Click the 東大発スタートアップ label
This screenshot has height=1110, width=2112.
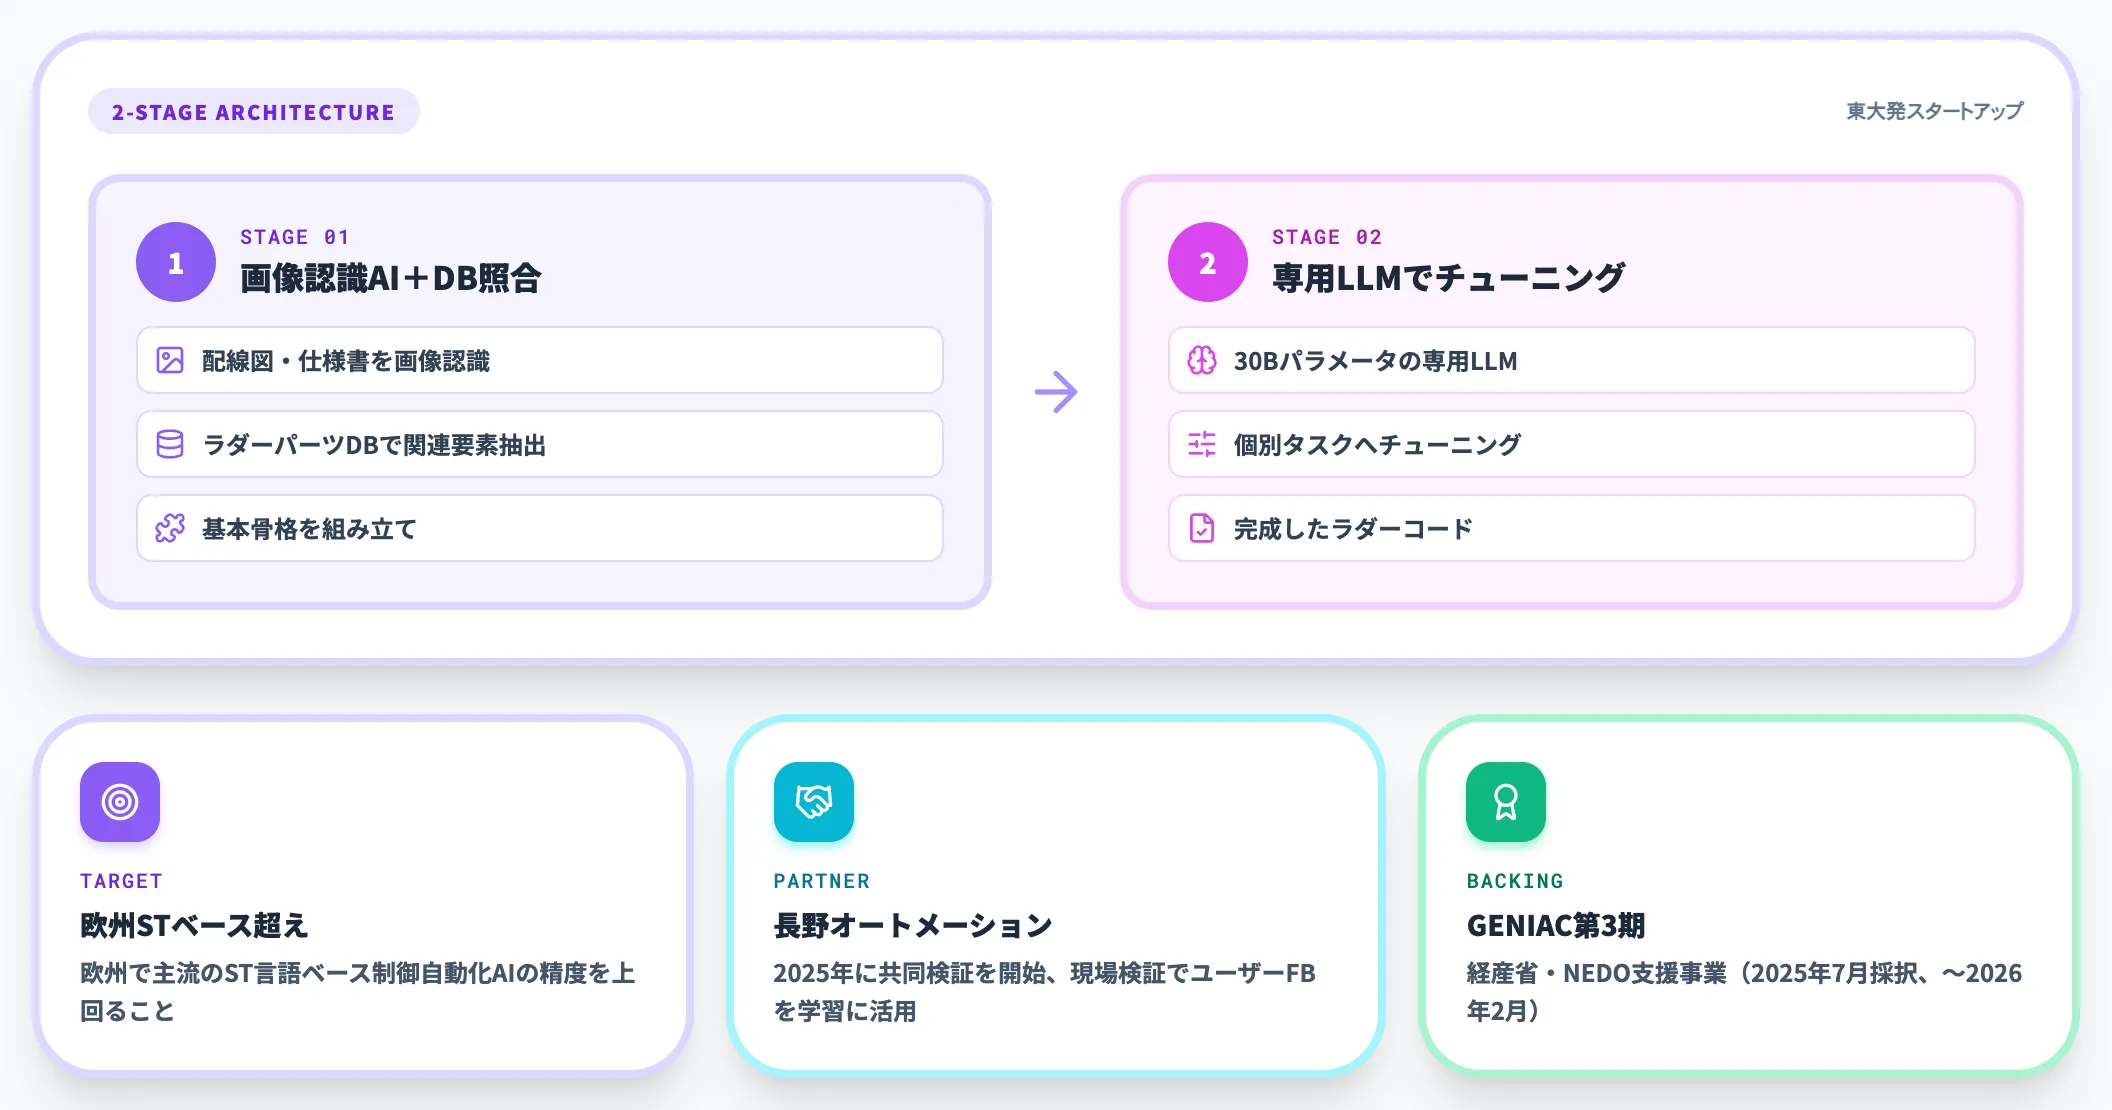point(1935,111)
